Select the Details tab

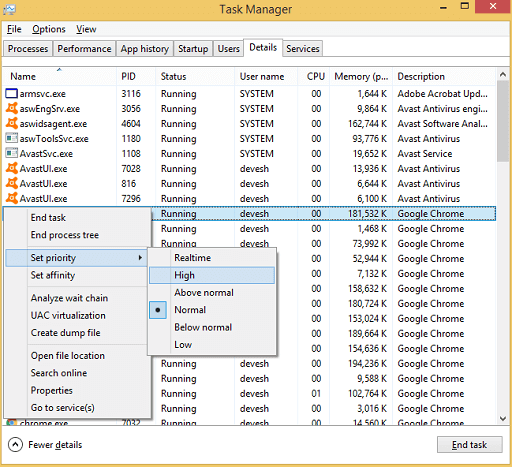tap(263, 48)
